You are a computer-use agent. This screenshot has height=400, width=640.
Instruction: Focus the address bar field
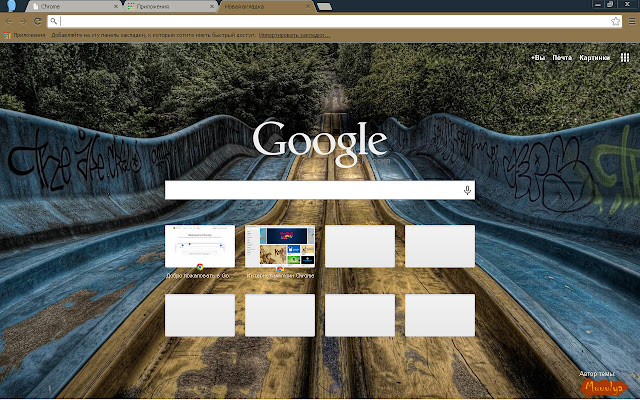click(335, 21)
